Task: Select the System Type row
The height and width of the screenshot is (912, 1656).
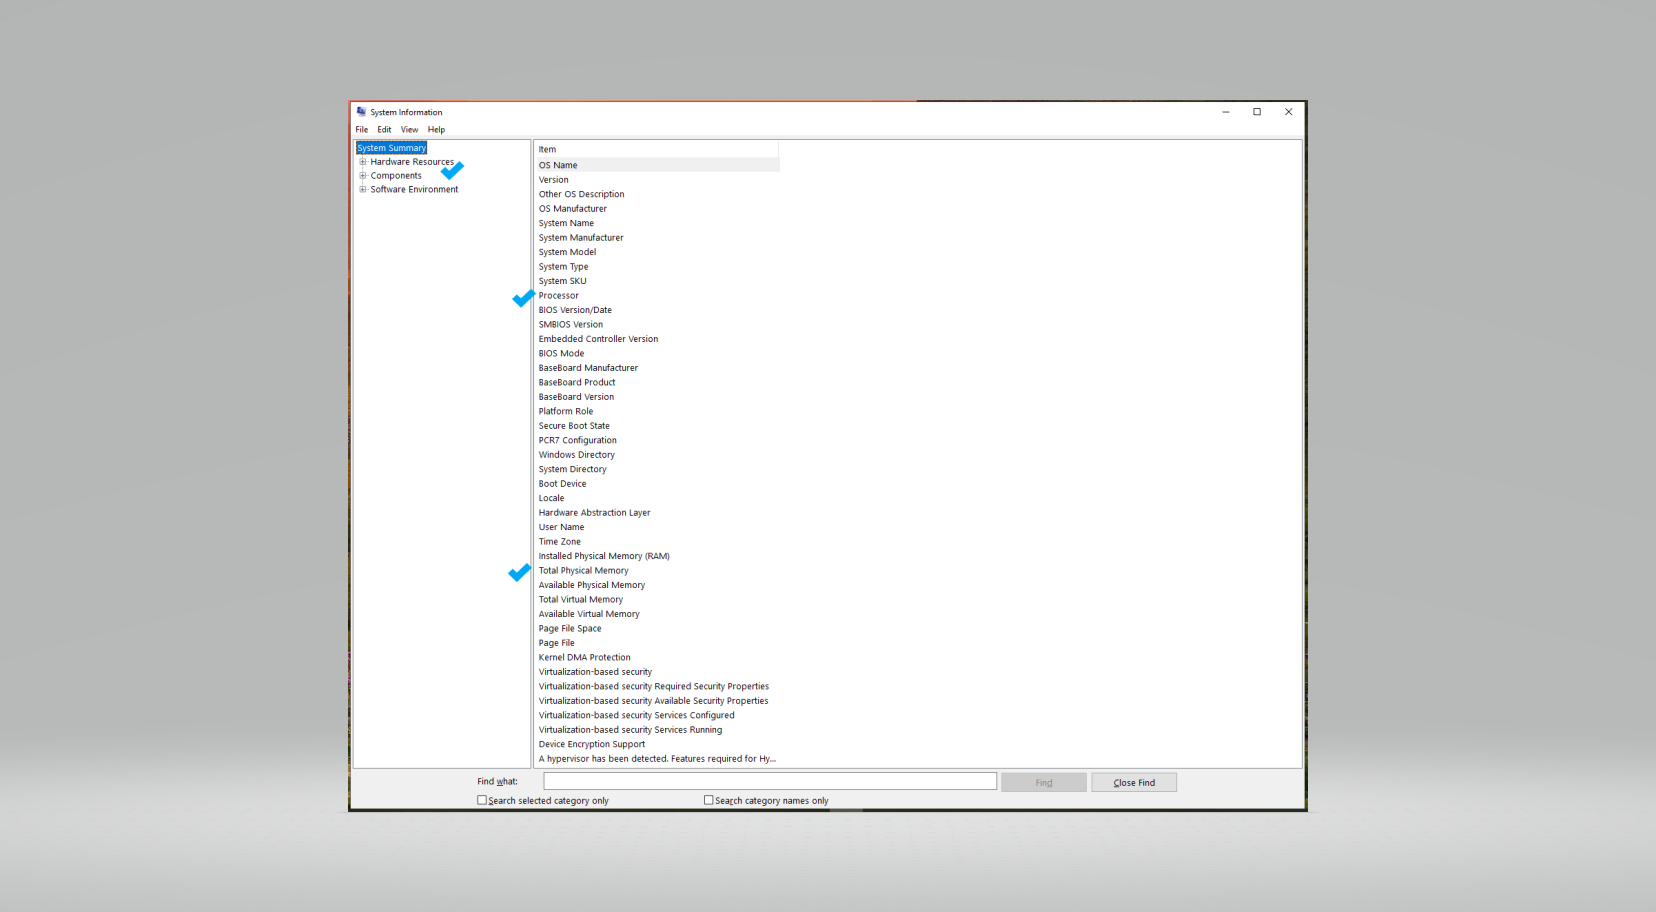Action: tap(657, 267)
